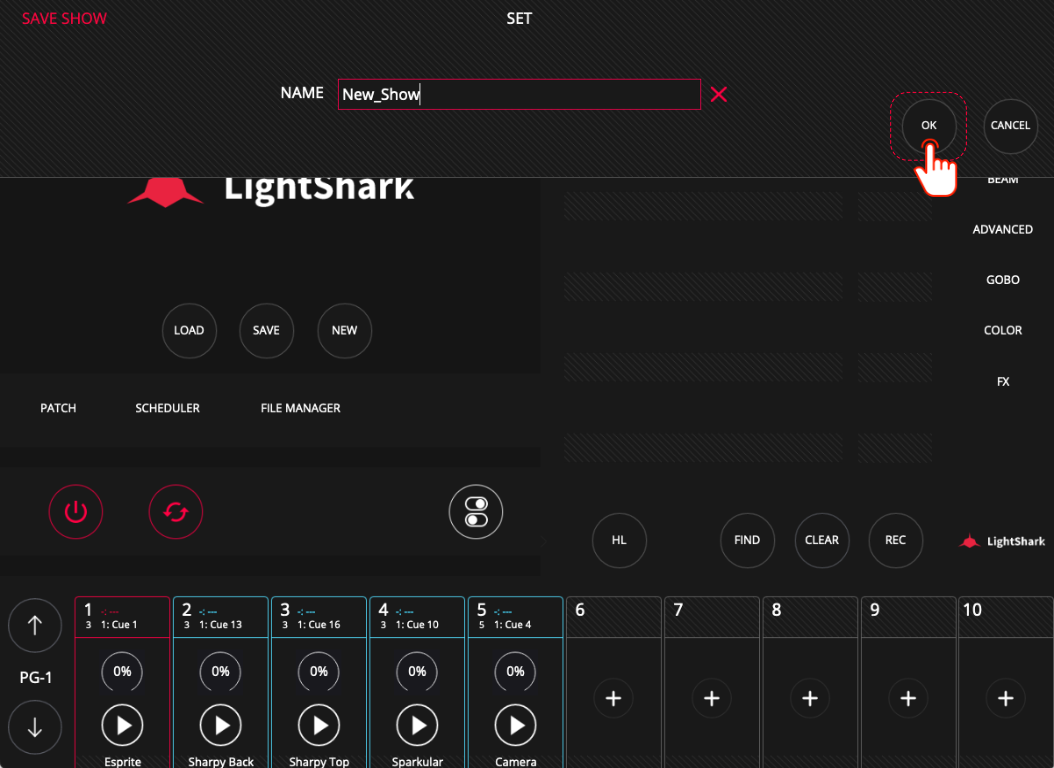Click the SAVE show button
Viewport: 1054px width, 768px height.
[x=266, y=331]
